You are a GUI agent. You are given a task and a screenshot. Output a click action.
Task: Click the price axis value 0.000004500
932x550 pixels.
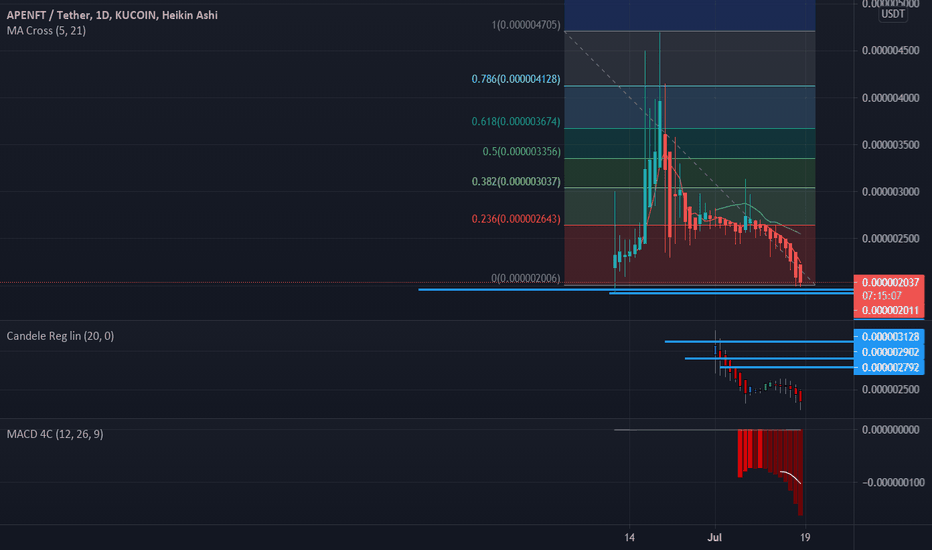point(890,51)
